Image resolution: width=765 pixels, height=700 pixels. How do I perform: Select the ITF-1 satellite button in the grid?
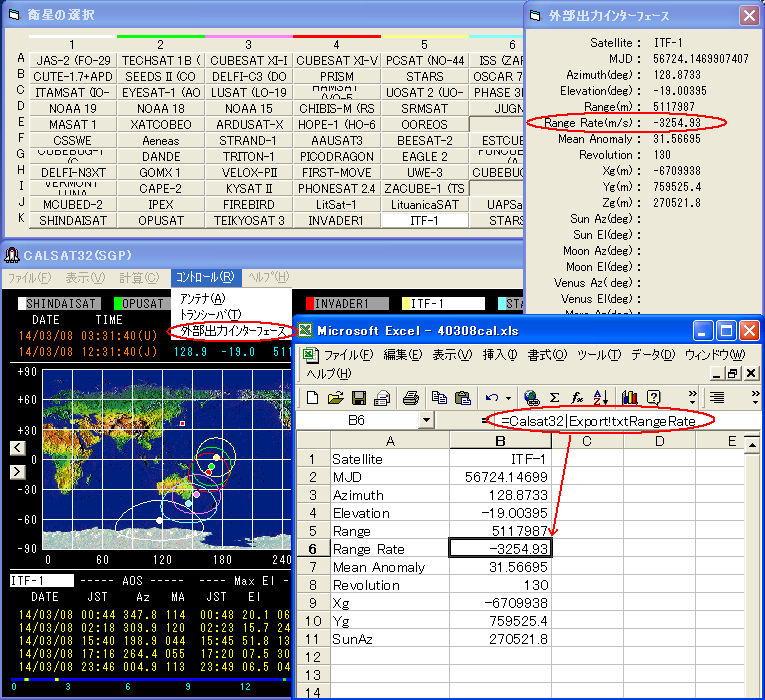point(424,220)
